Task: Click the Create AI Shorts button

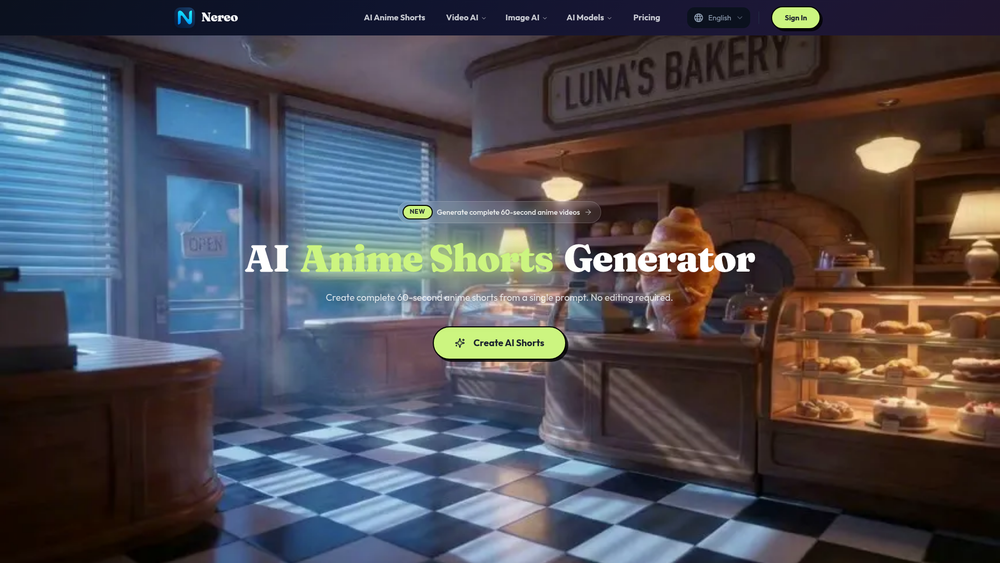Action: pos(499,343)
